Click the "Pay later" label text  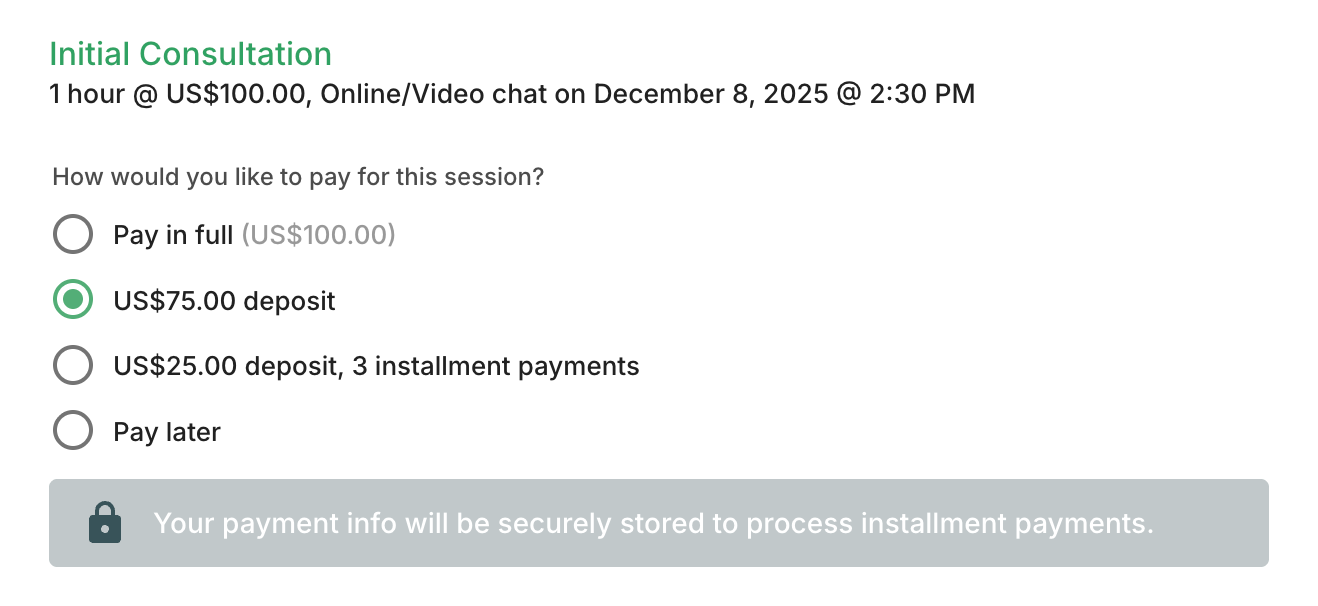pos(167,432)
